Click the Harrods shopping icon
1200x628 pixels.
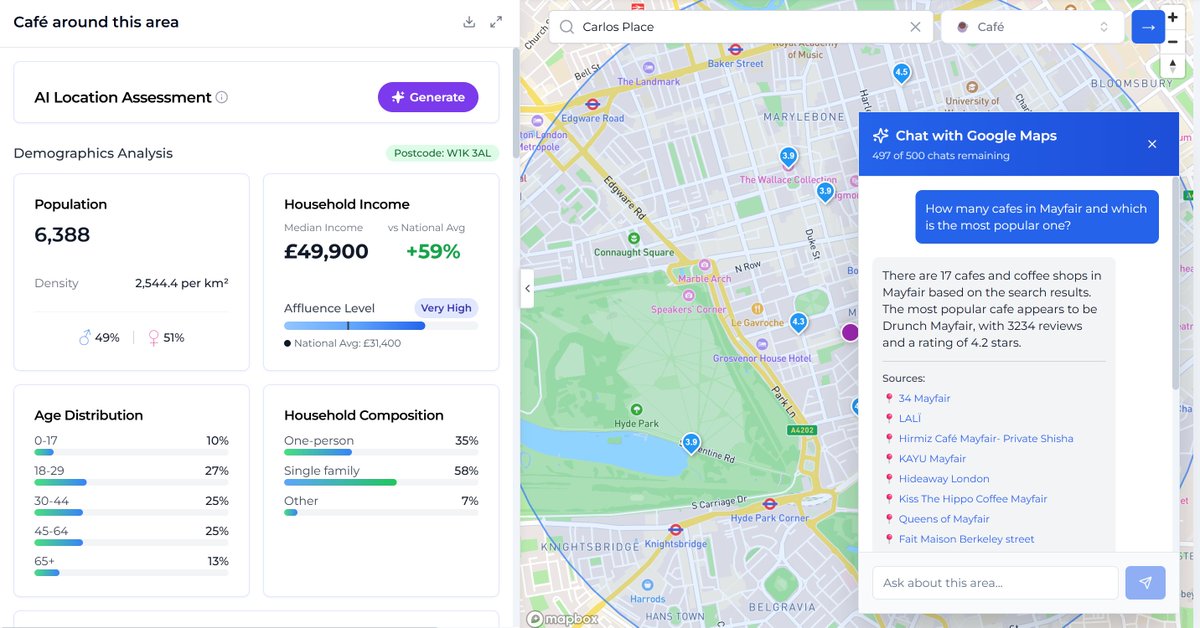click(x=647, y=584)
